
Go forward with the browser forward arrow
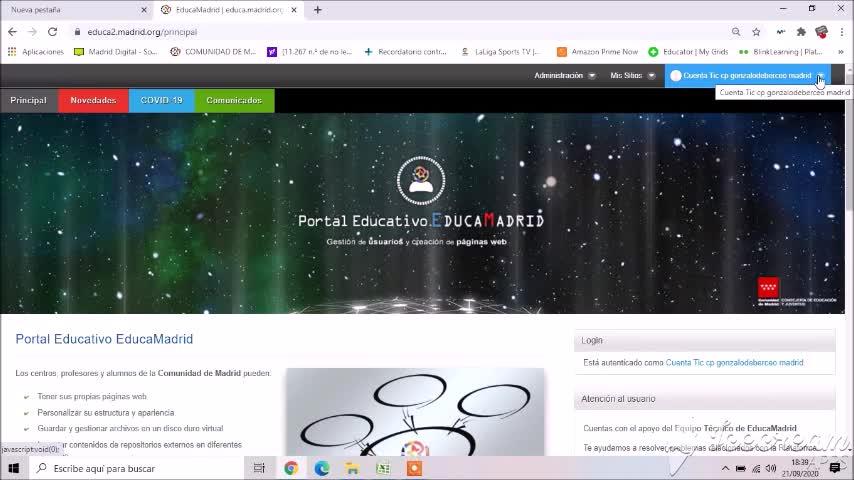[x=32, y=32]
